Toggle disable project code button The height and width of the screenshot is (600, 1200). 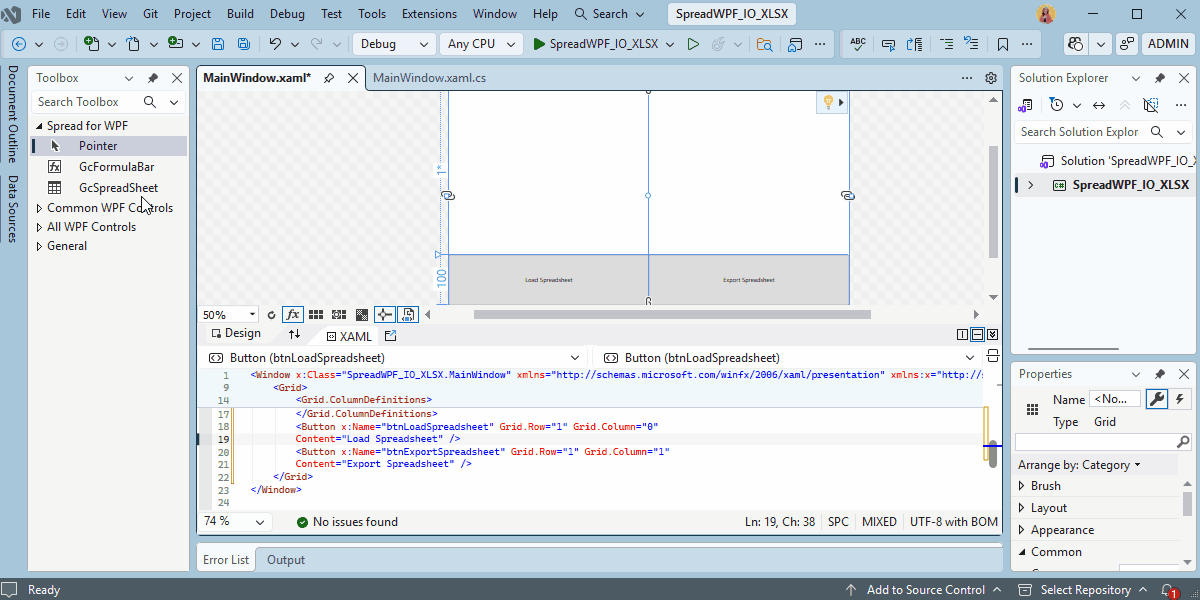[409, 314]
